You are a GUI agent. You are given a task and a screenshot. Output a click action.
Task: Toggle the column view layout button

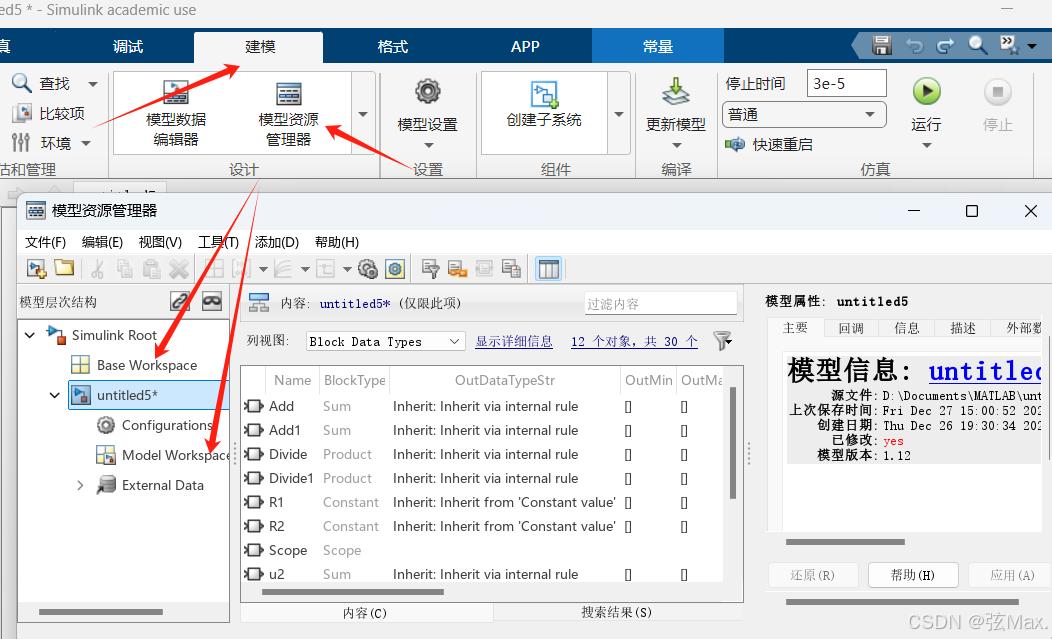549,269
